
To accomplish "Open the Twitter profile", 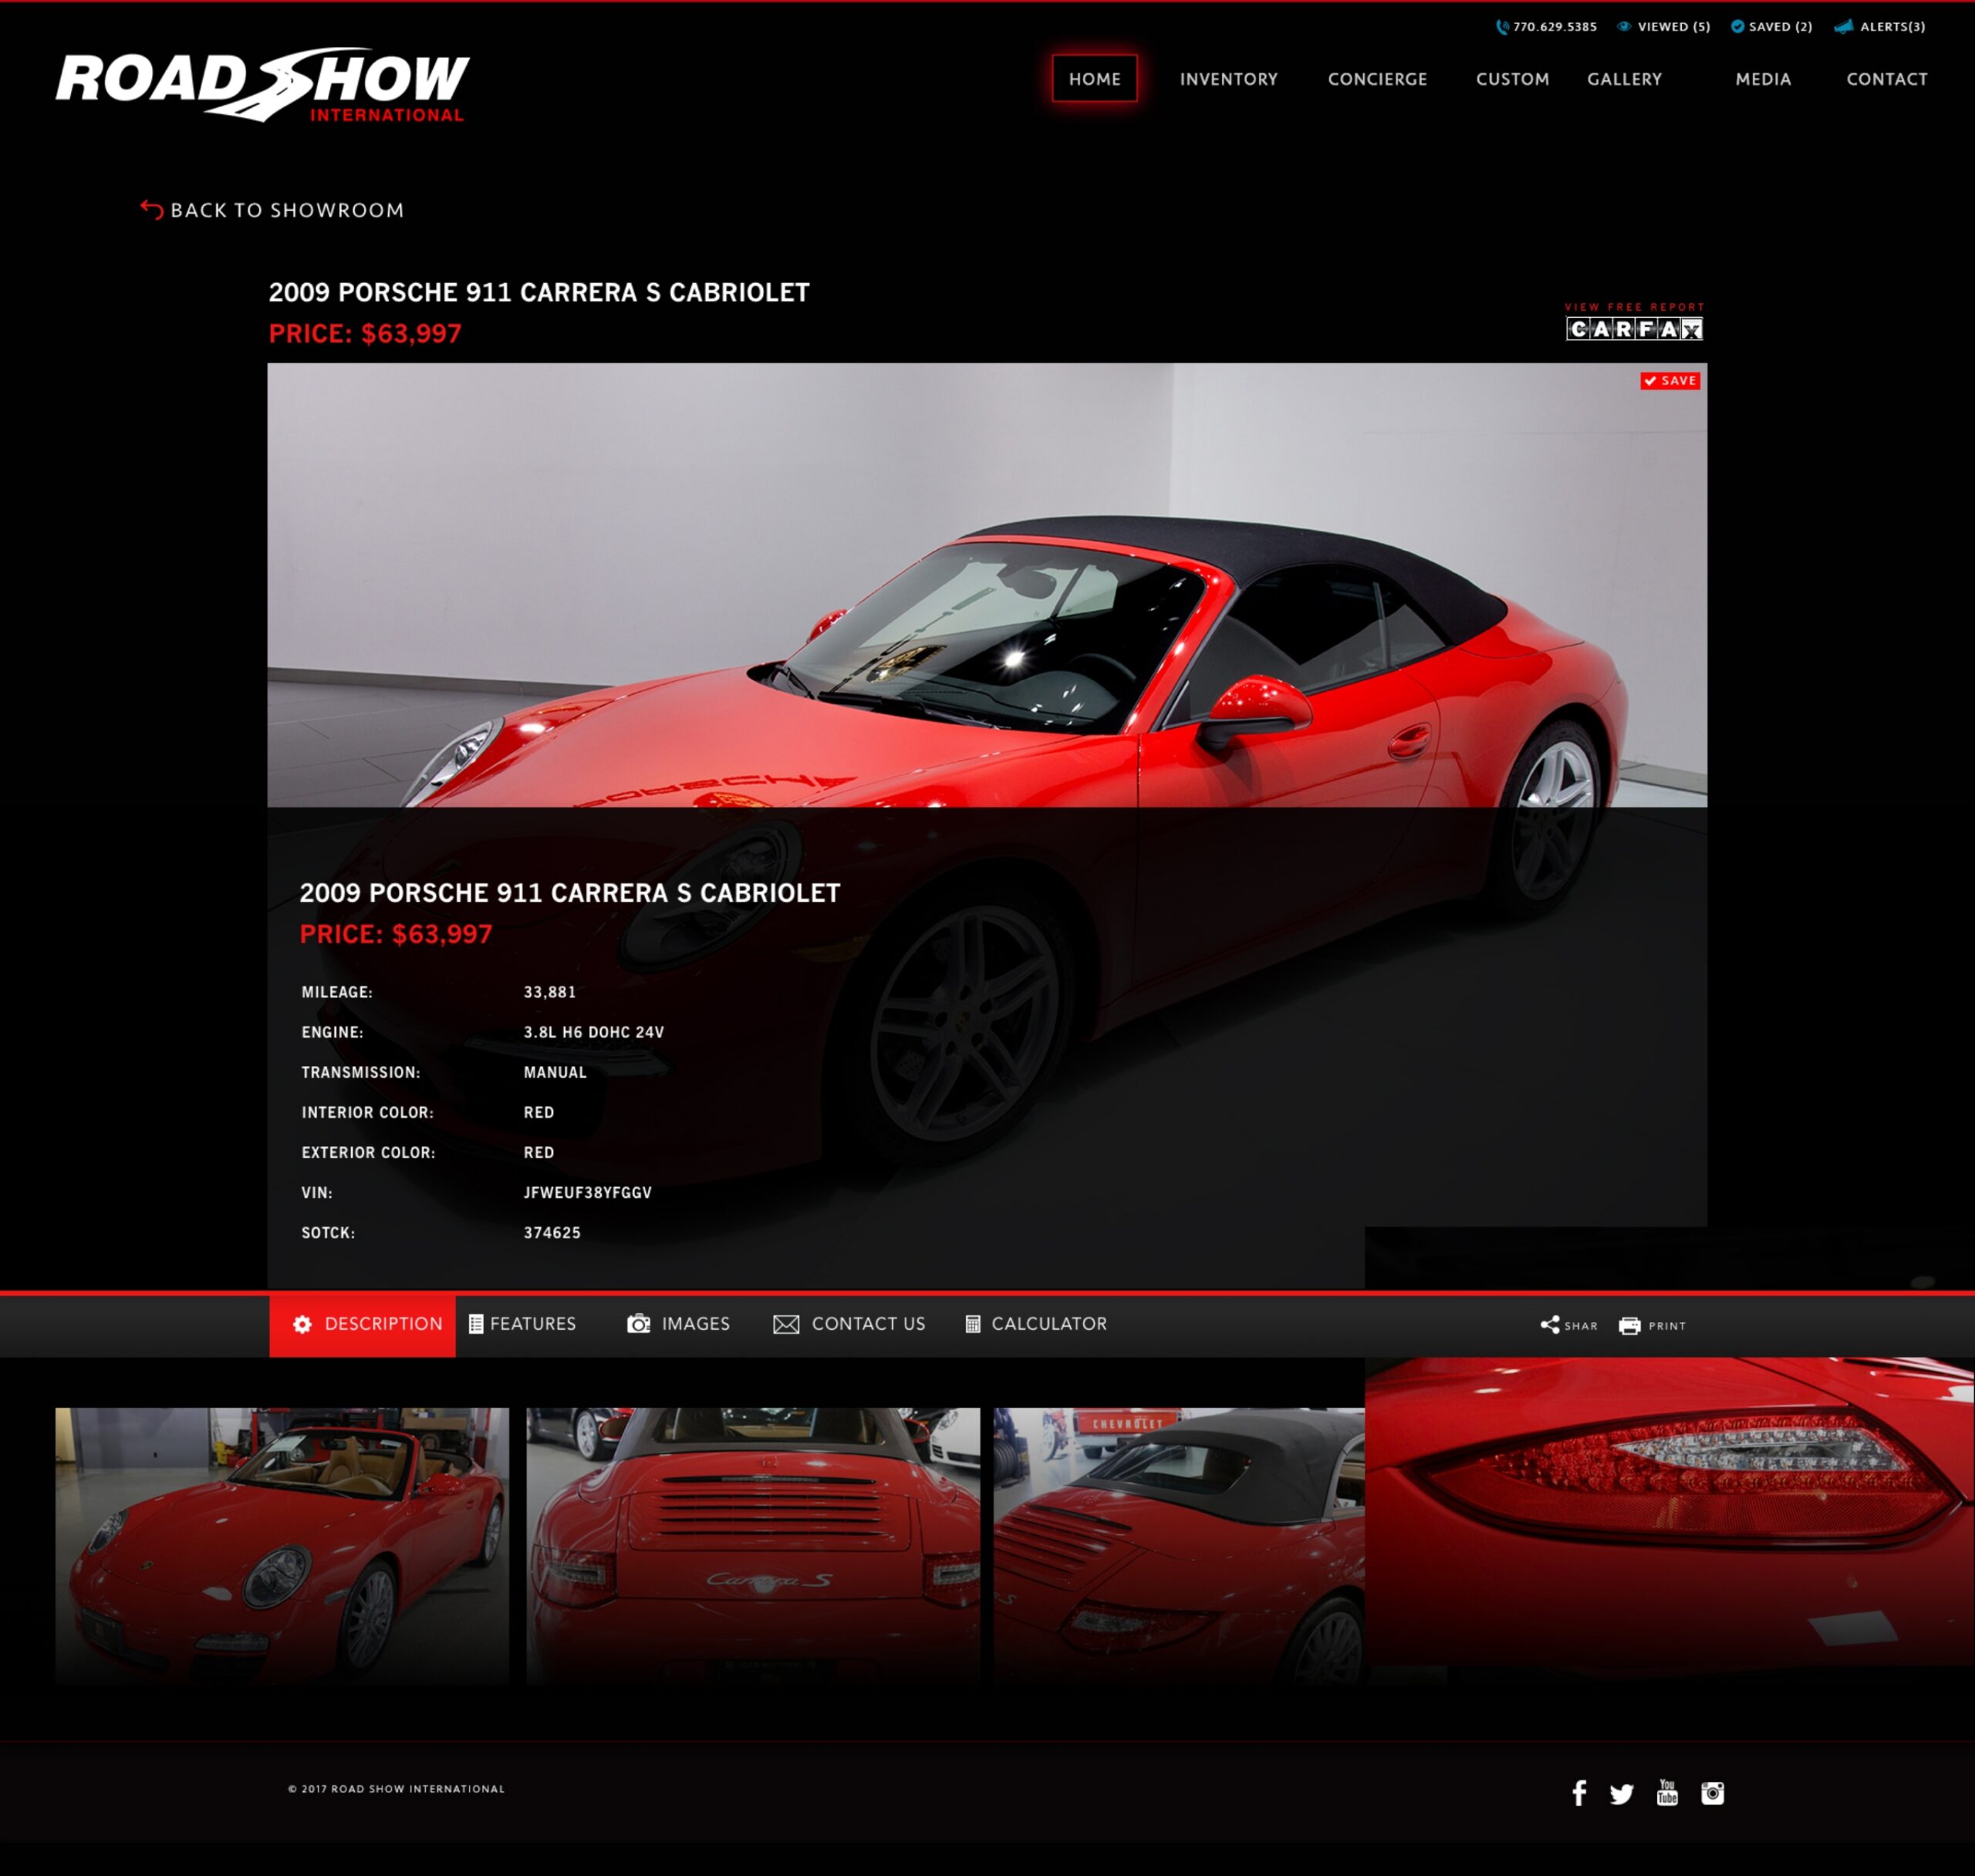I will tap(1622, 1794).
